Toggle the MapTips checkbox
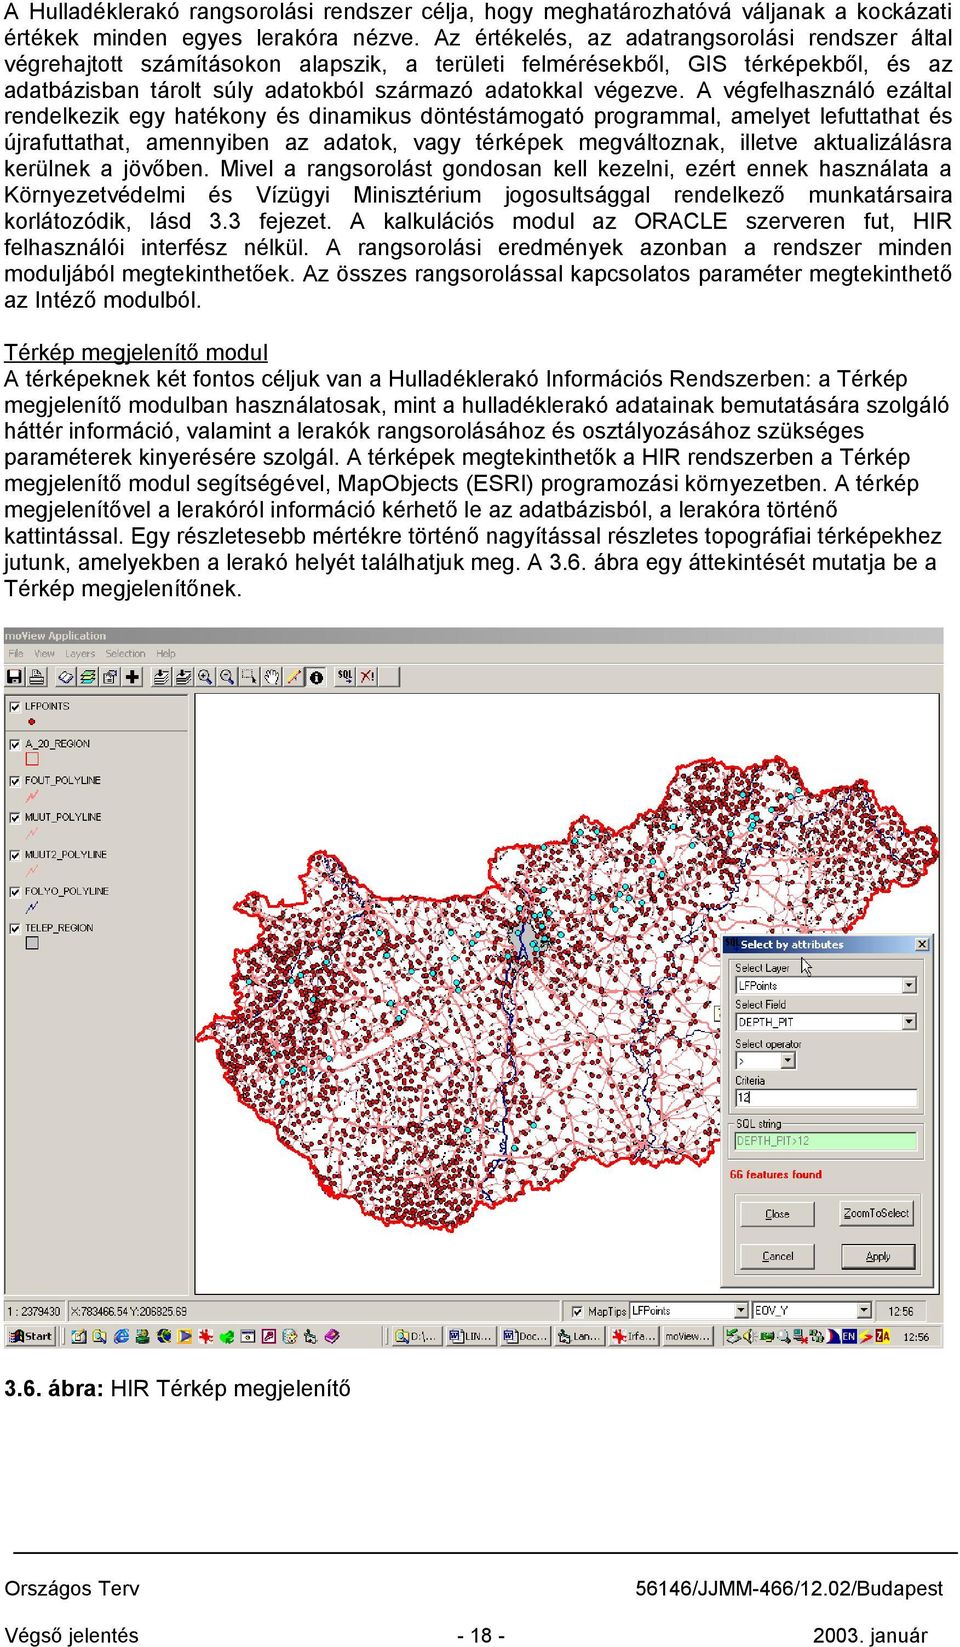960x1647 pixels. pyautogui.click(x=577, y=1311)
